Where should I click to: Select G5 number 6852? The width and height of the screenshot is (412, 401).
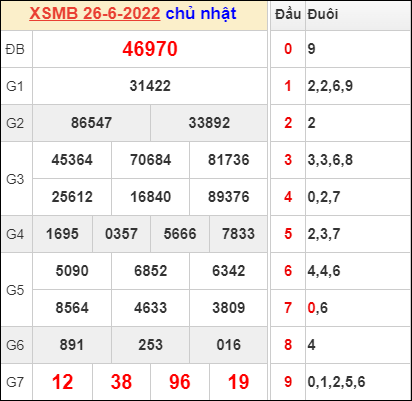pyautogui.click(x=150, y=271)
